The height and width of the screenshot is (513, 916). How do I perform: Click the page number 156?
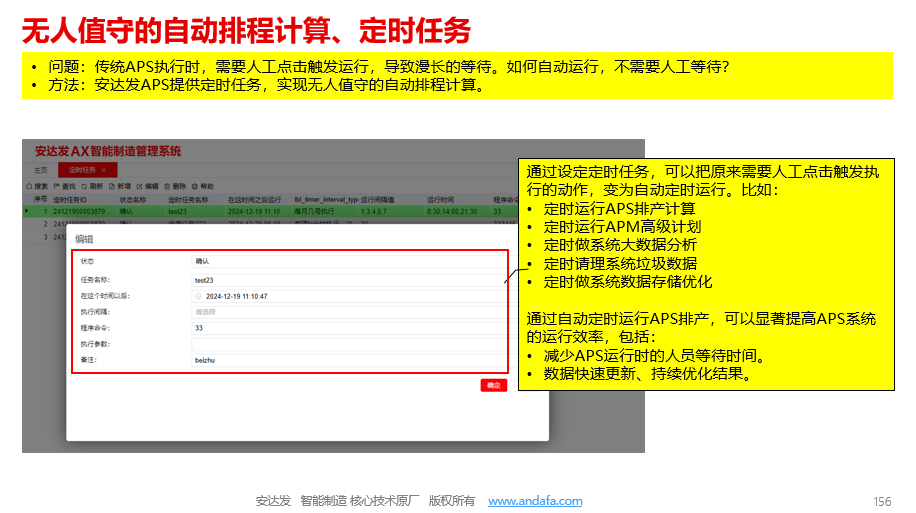882,501
